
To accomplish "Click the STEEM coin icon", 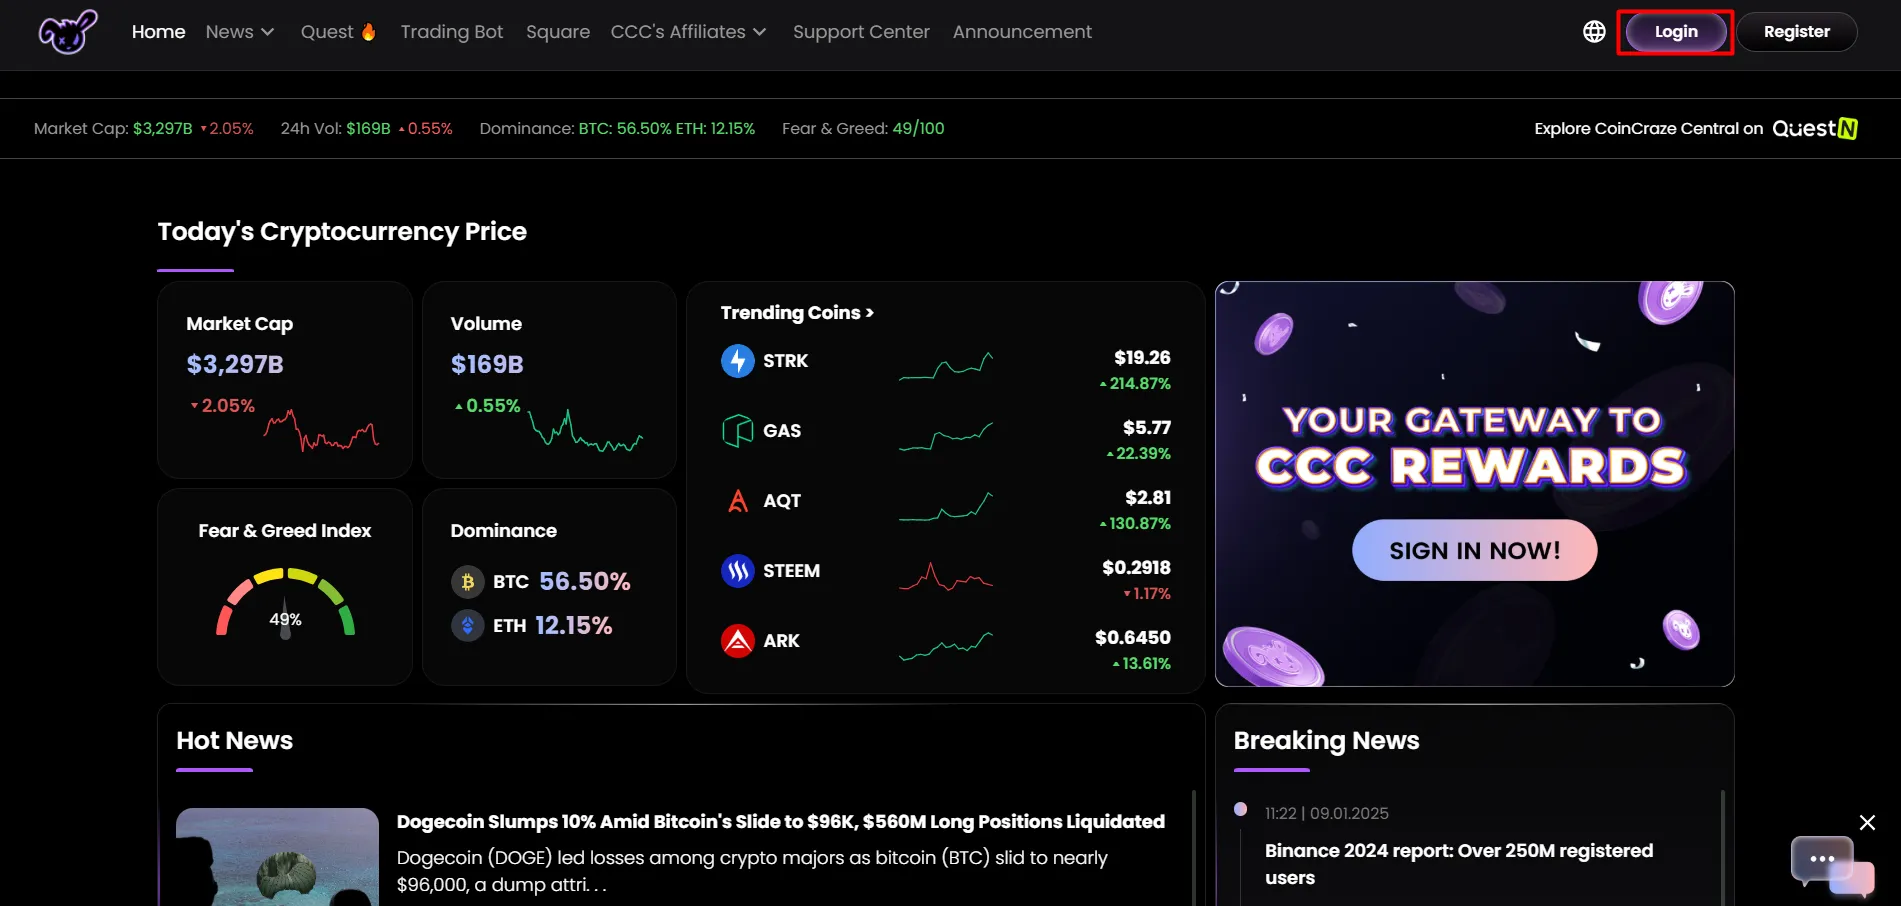I will (x=737, y=571).
